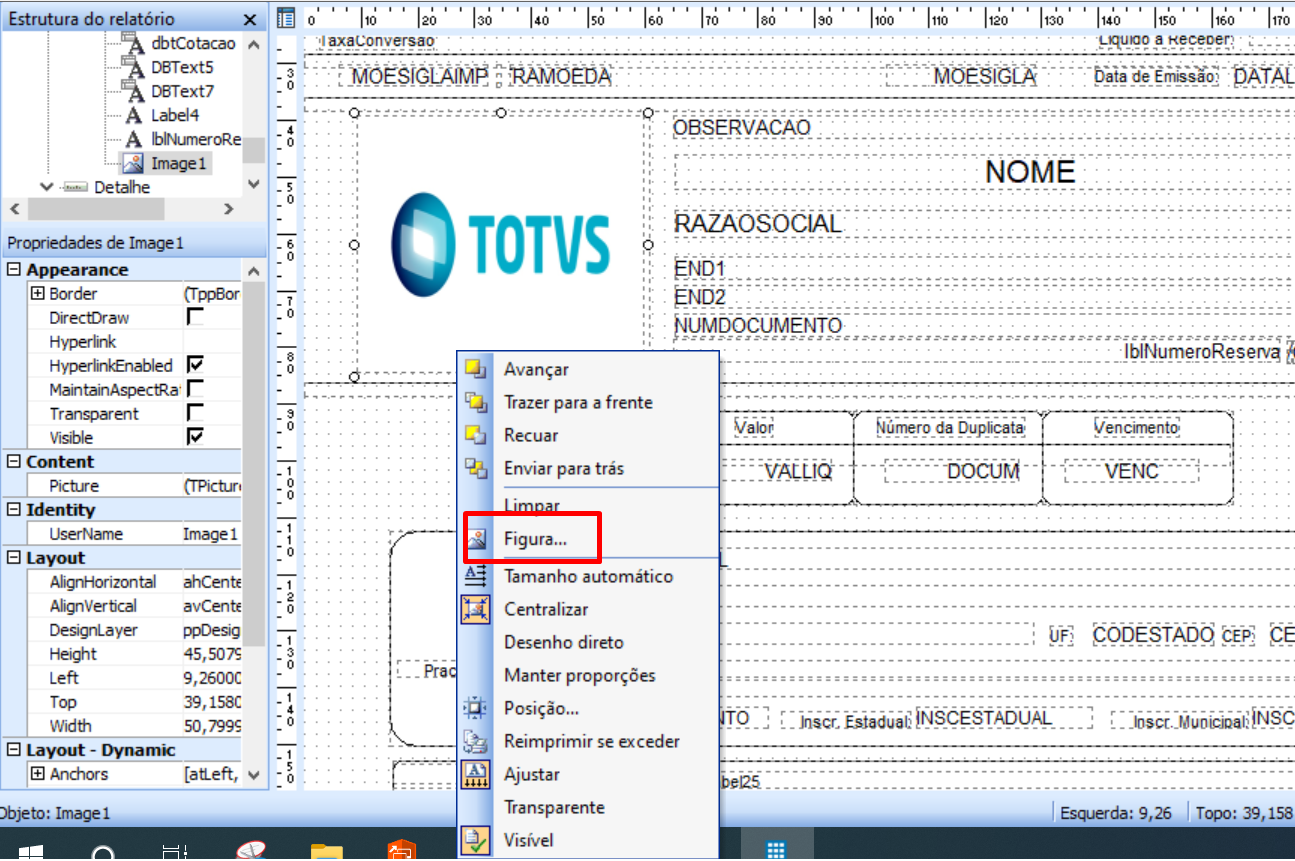This screenshot has height=861, width=1295.
Task: Uncheck the HyperlinkEnabled property
Action: [196, 365]
